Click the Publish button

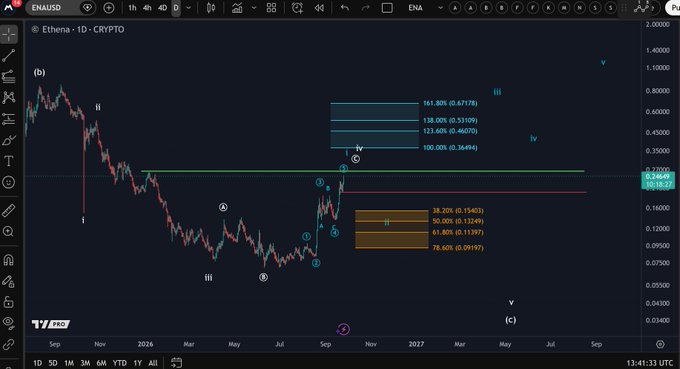[x=673, y=8]
